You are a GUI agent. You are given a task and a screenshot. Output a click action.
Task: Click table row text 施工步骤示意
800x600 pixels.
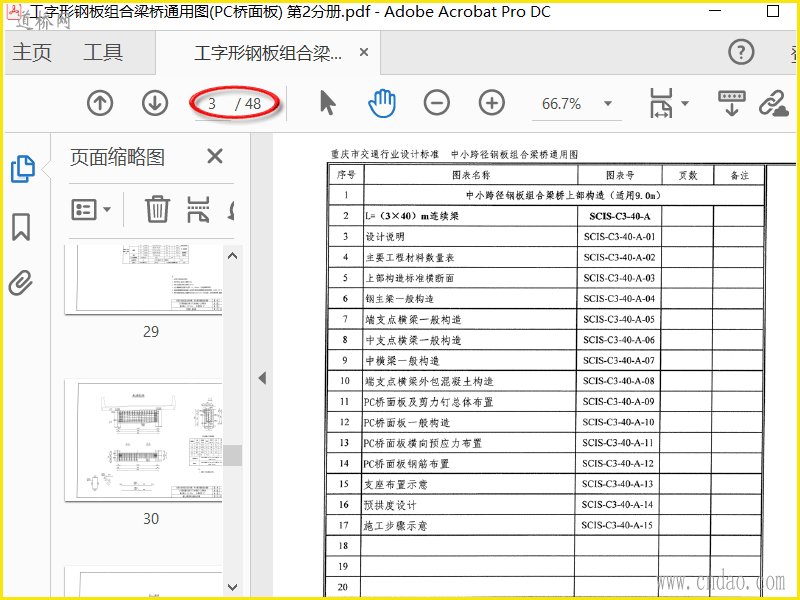(x=395, y=526)
